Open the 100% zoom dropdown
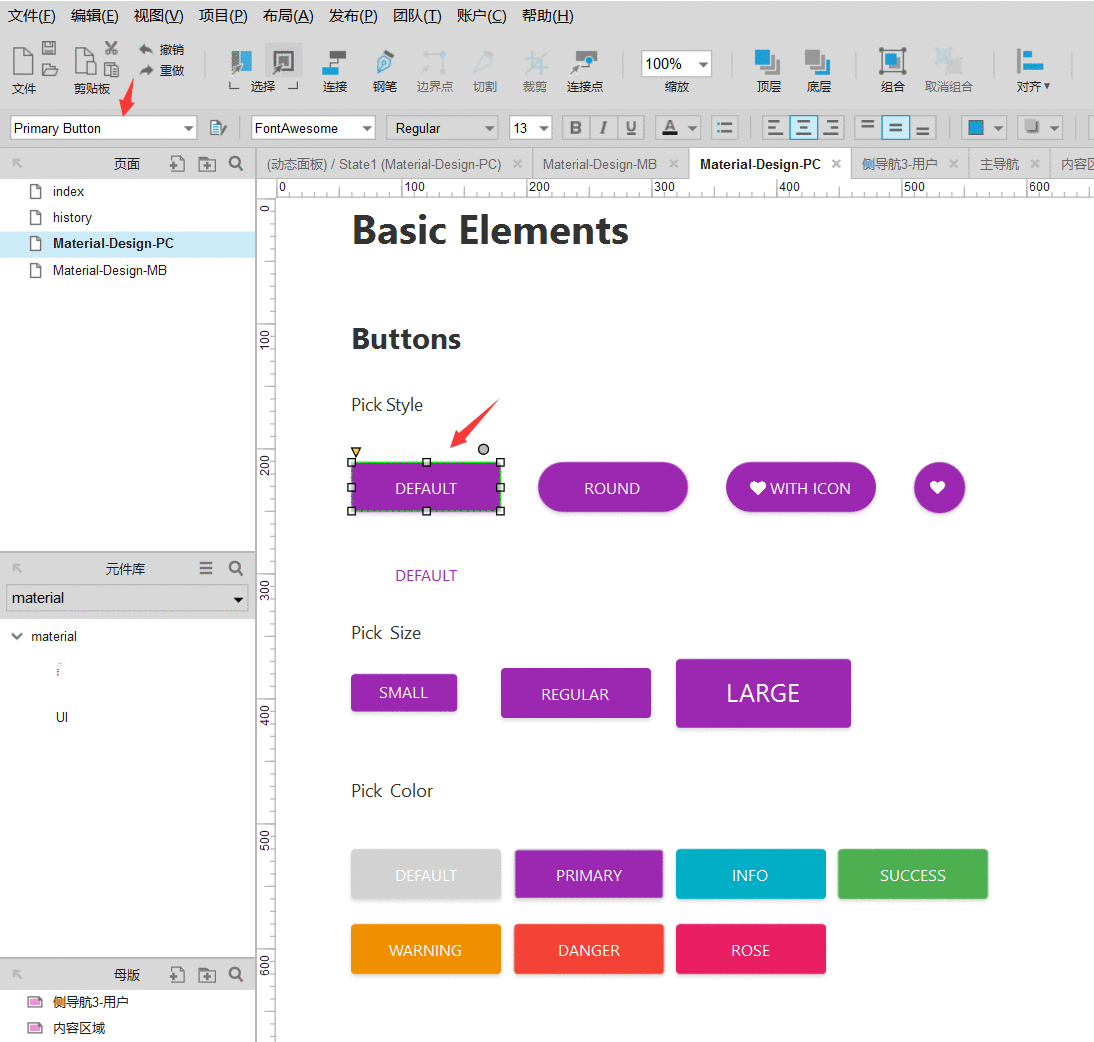Viewport: 1094px width, 1042px height. point(703,64)
